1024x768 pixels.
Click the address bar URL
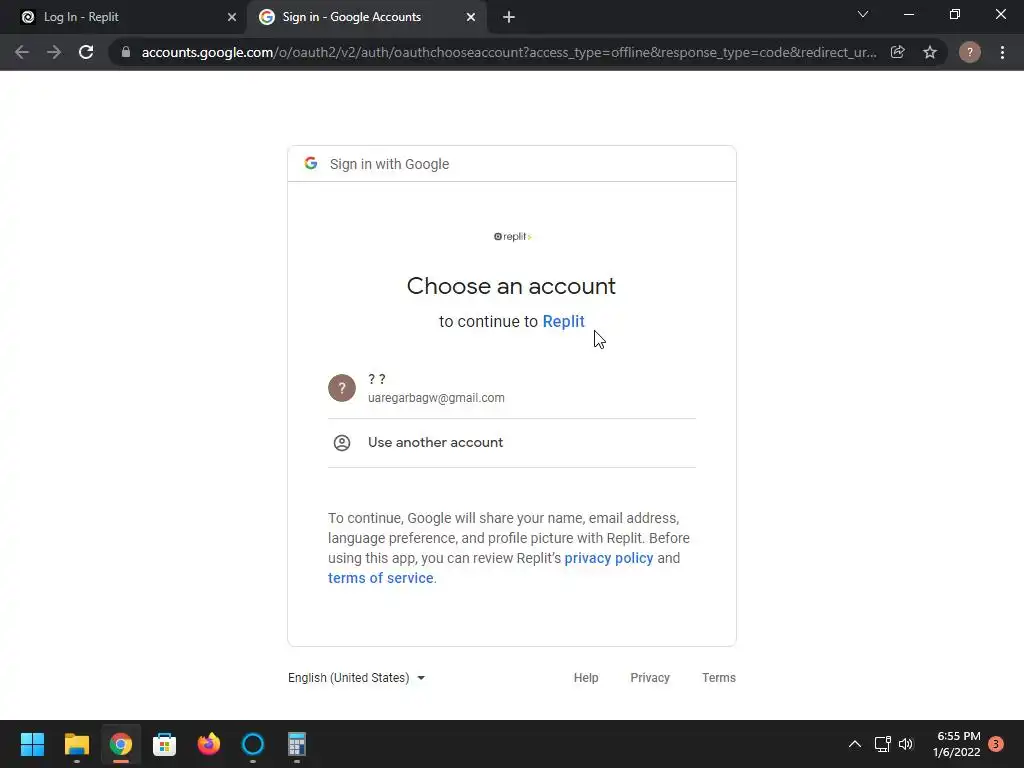click(x=509, y=52)
